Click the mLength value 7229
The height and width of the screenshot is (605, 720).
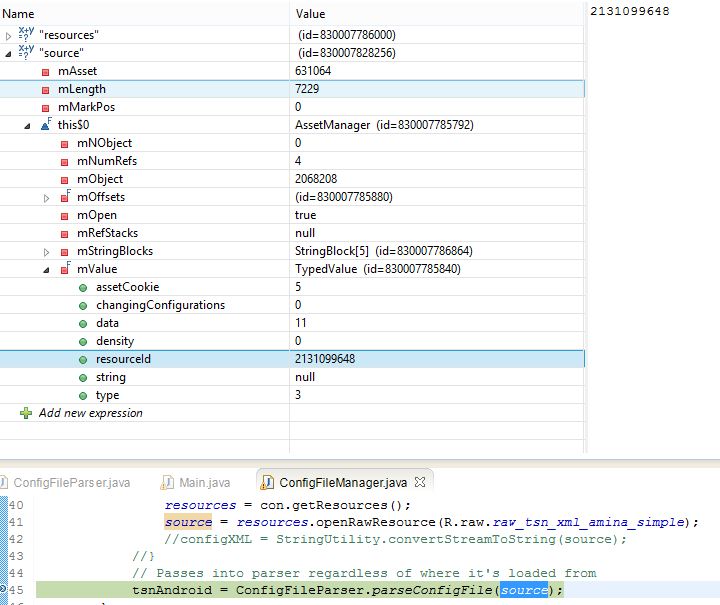[x=307, y=89]
